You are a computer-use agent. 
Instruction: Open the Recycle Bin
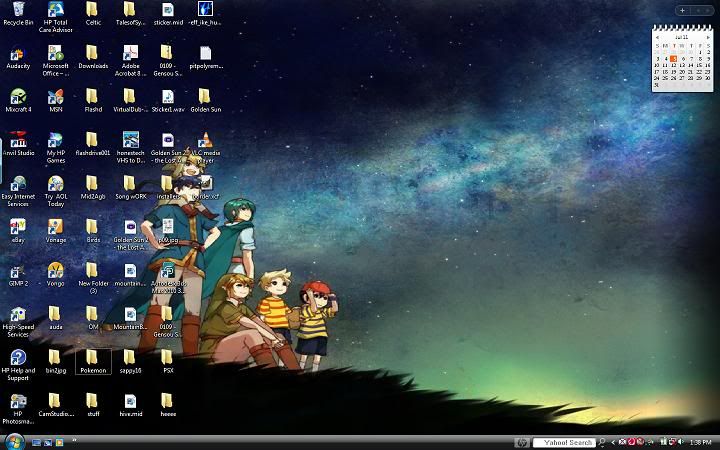(x=18, y=14)
